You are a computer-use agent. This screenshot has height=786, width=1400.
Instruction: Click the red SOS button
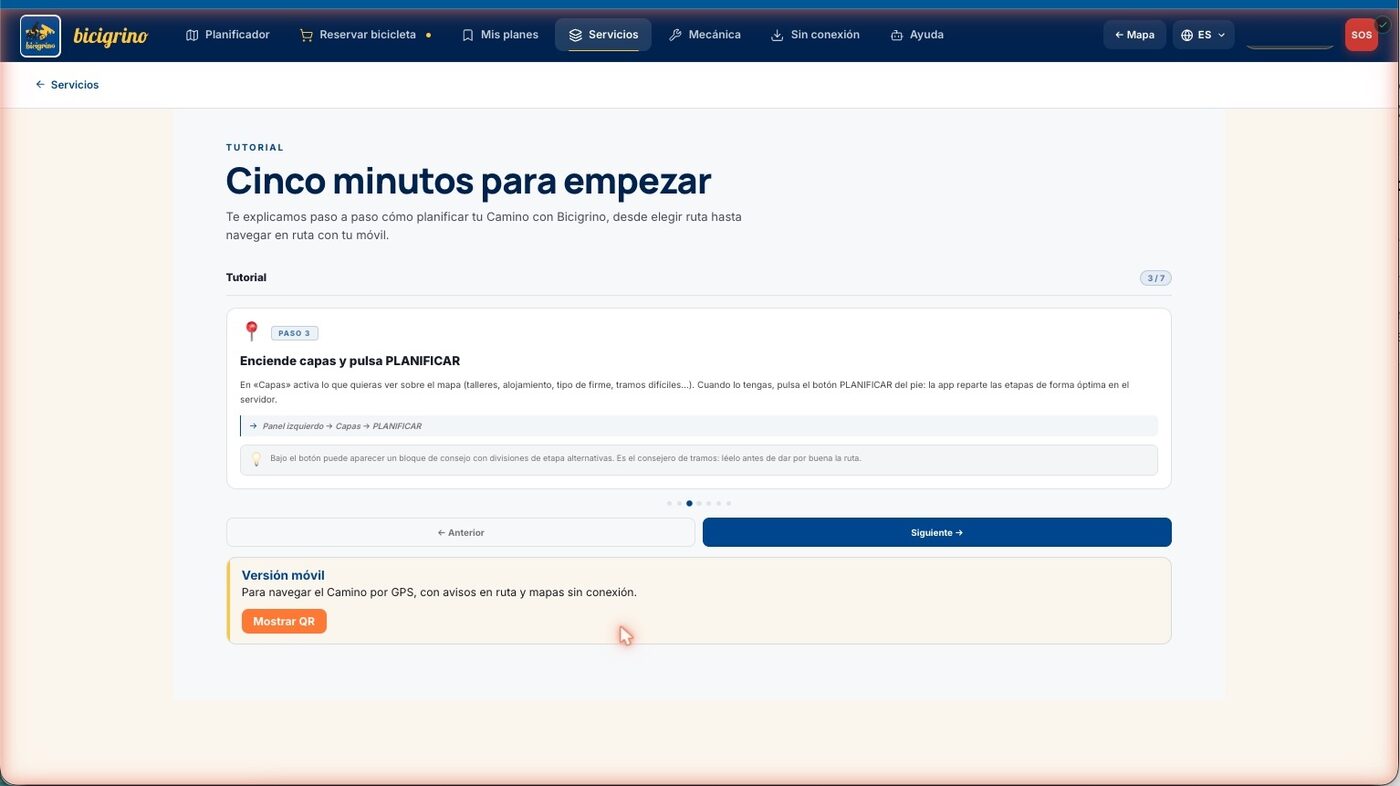1361,35
